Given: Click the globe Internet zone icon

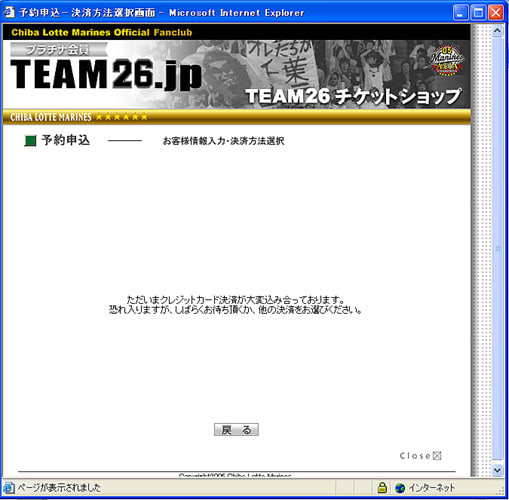Looking at the screenshot, I should (400, 488).
